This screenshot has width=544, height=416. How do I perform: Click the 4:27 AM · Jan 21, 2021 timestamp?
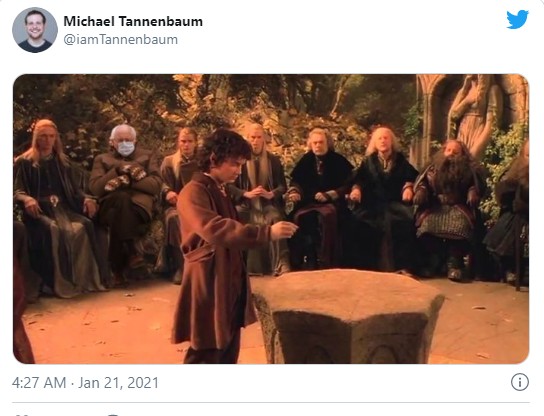click(x=85, y=383)
